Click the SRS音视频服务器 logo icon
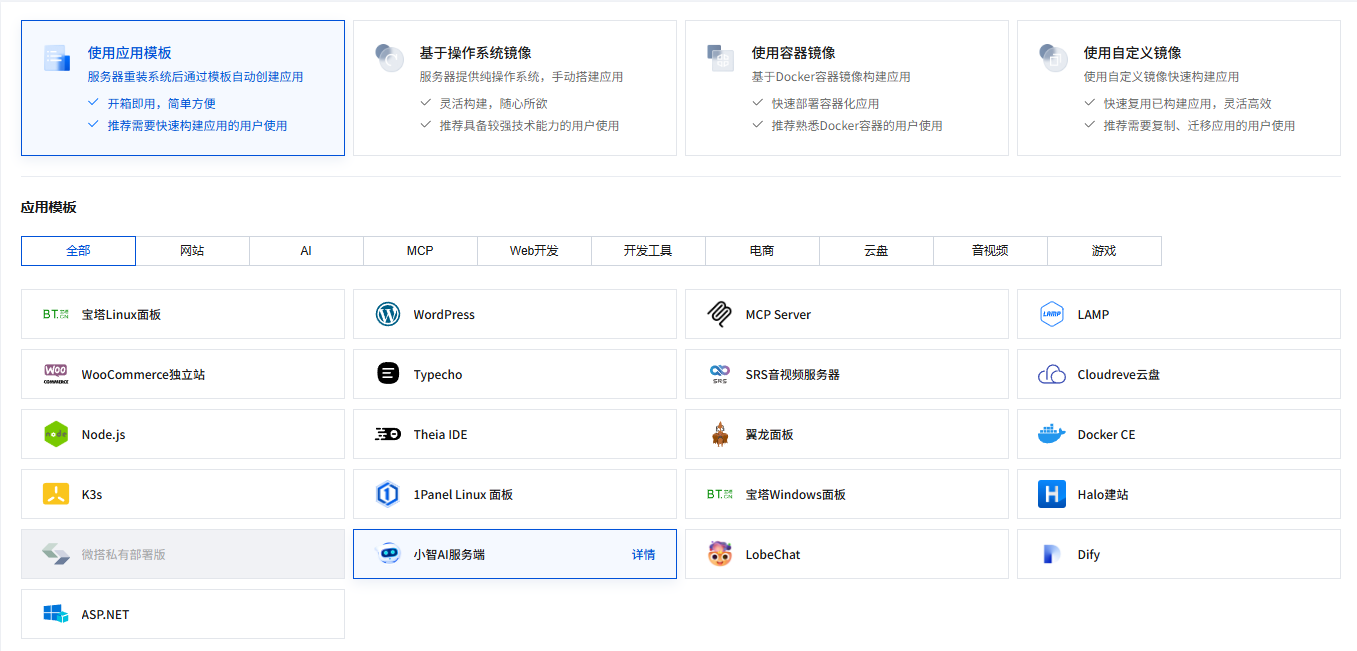 (x=720, y=374)
